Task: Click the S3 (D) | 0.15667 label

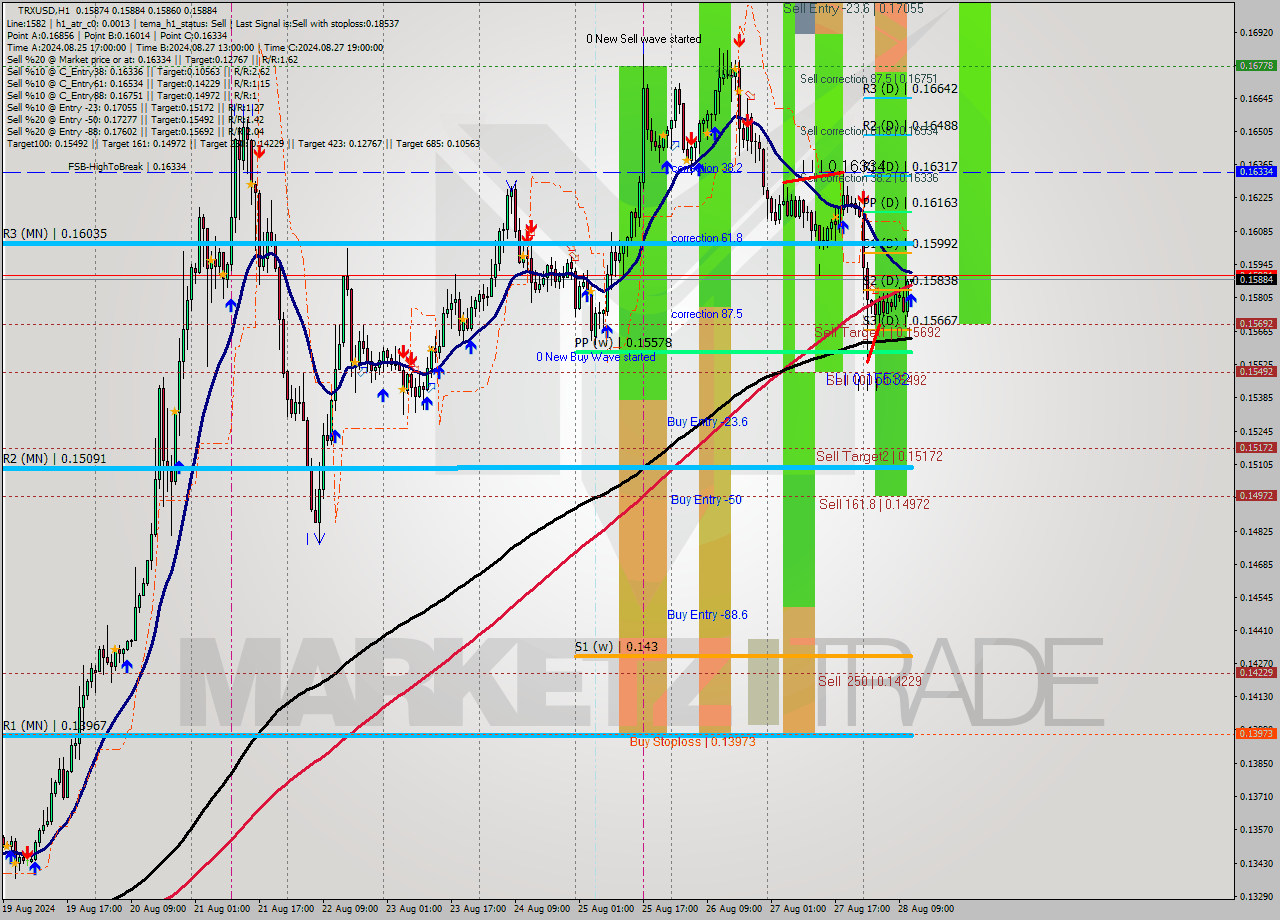Action: 910,321
